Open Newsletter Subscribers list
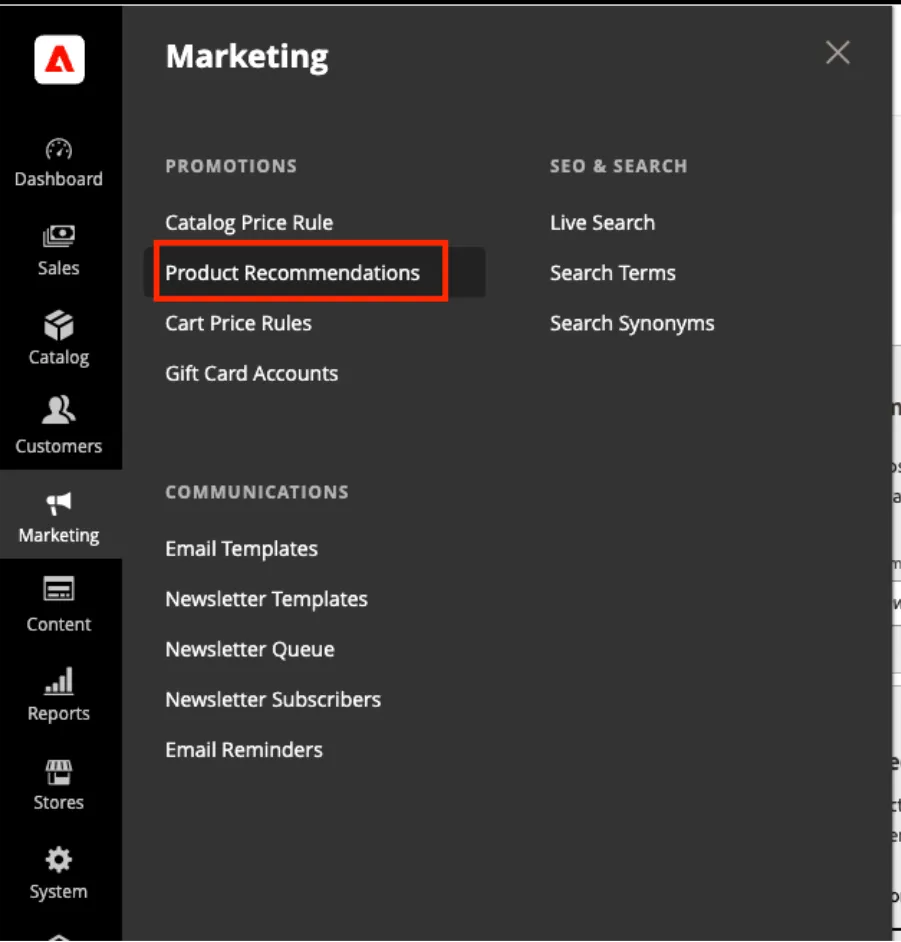Screen dimensions: 901x942 point(273,700)
